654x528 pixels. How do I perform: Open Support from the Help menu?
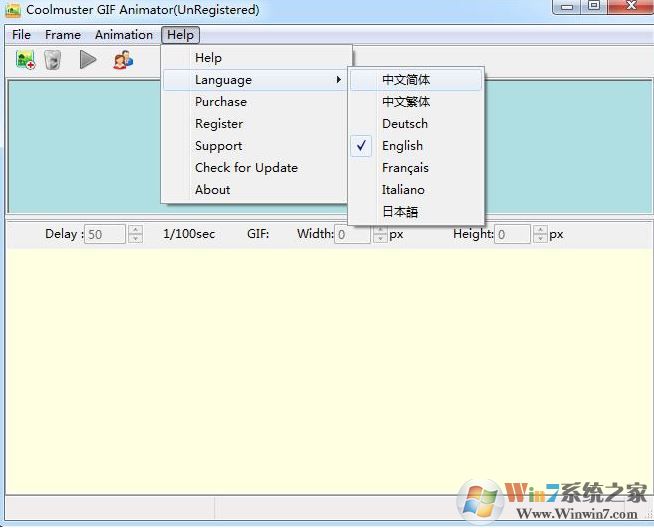tap(255, 146)
